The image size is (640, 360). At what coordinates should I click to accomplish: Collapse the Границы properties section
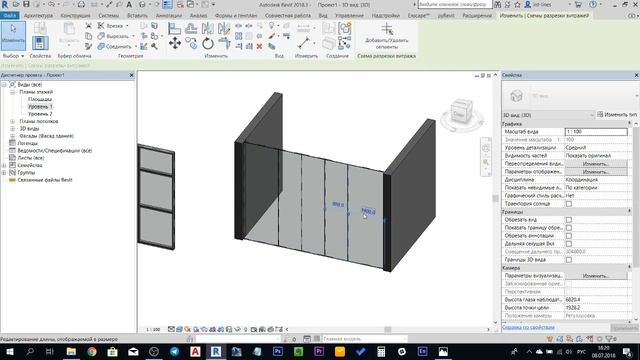click(629, 211)
